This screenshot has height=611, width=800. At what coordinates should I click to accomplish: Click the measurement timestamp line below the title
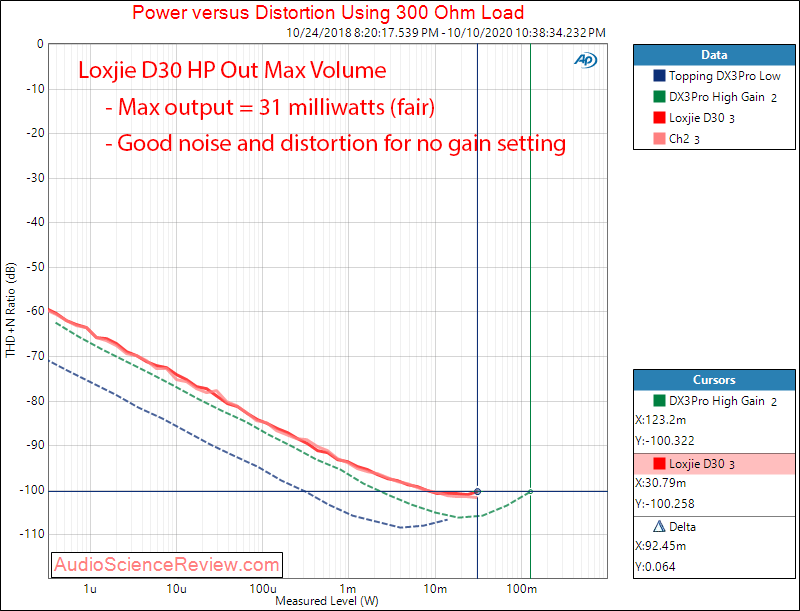[x=446, y=33]
